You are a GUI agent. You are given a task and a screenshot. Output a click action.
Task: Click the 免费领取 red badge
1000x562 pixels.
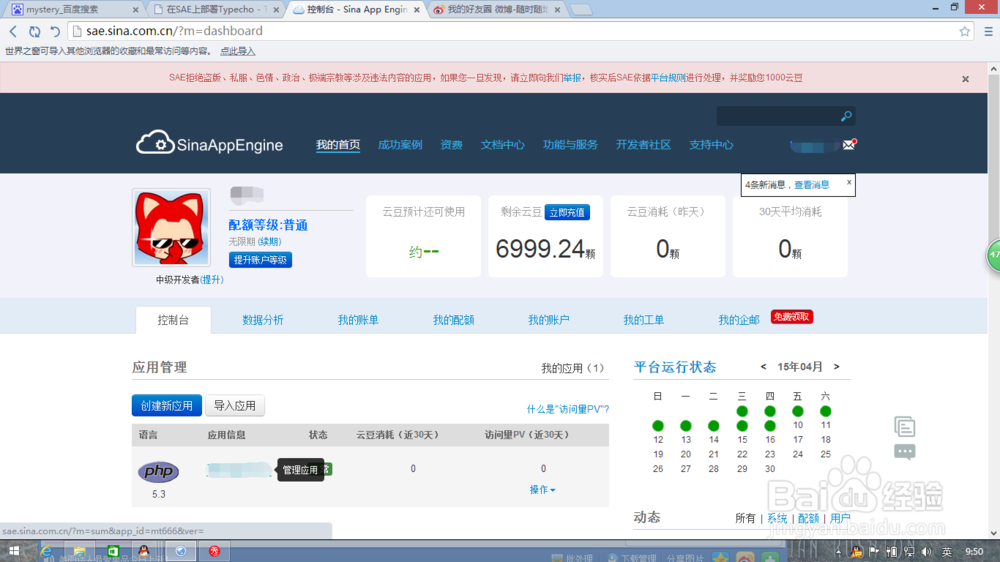click(x=791, y=317)
